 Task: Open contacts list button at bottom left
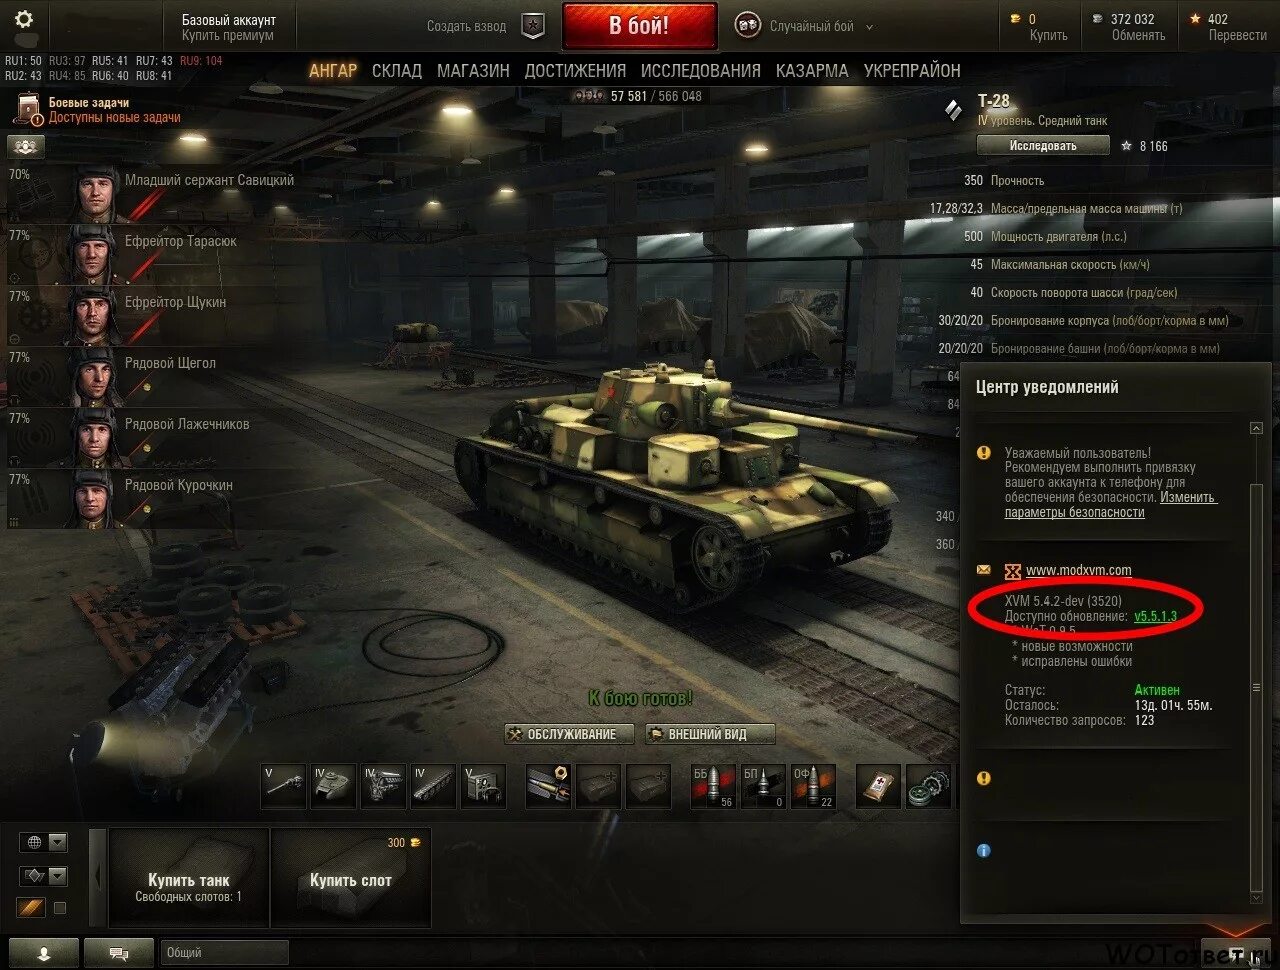[x=43, y=952]
